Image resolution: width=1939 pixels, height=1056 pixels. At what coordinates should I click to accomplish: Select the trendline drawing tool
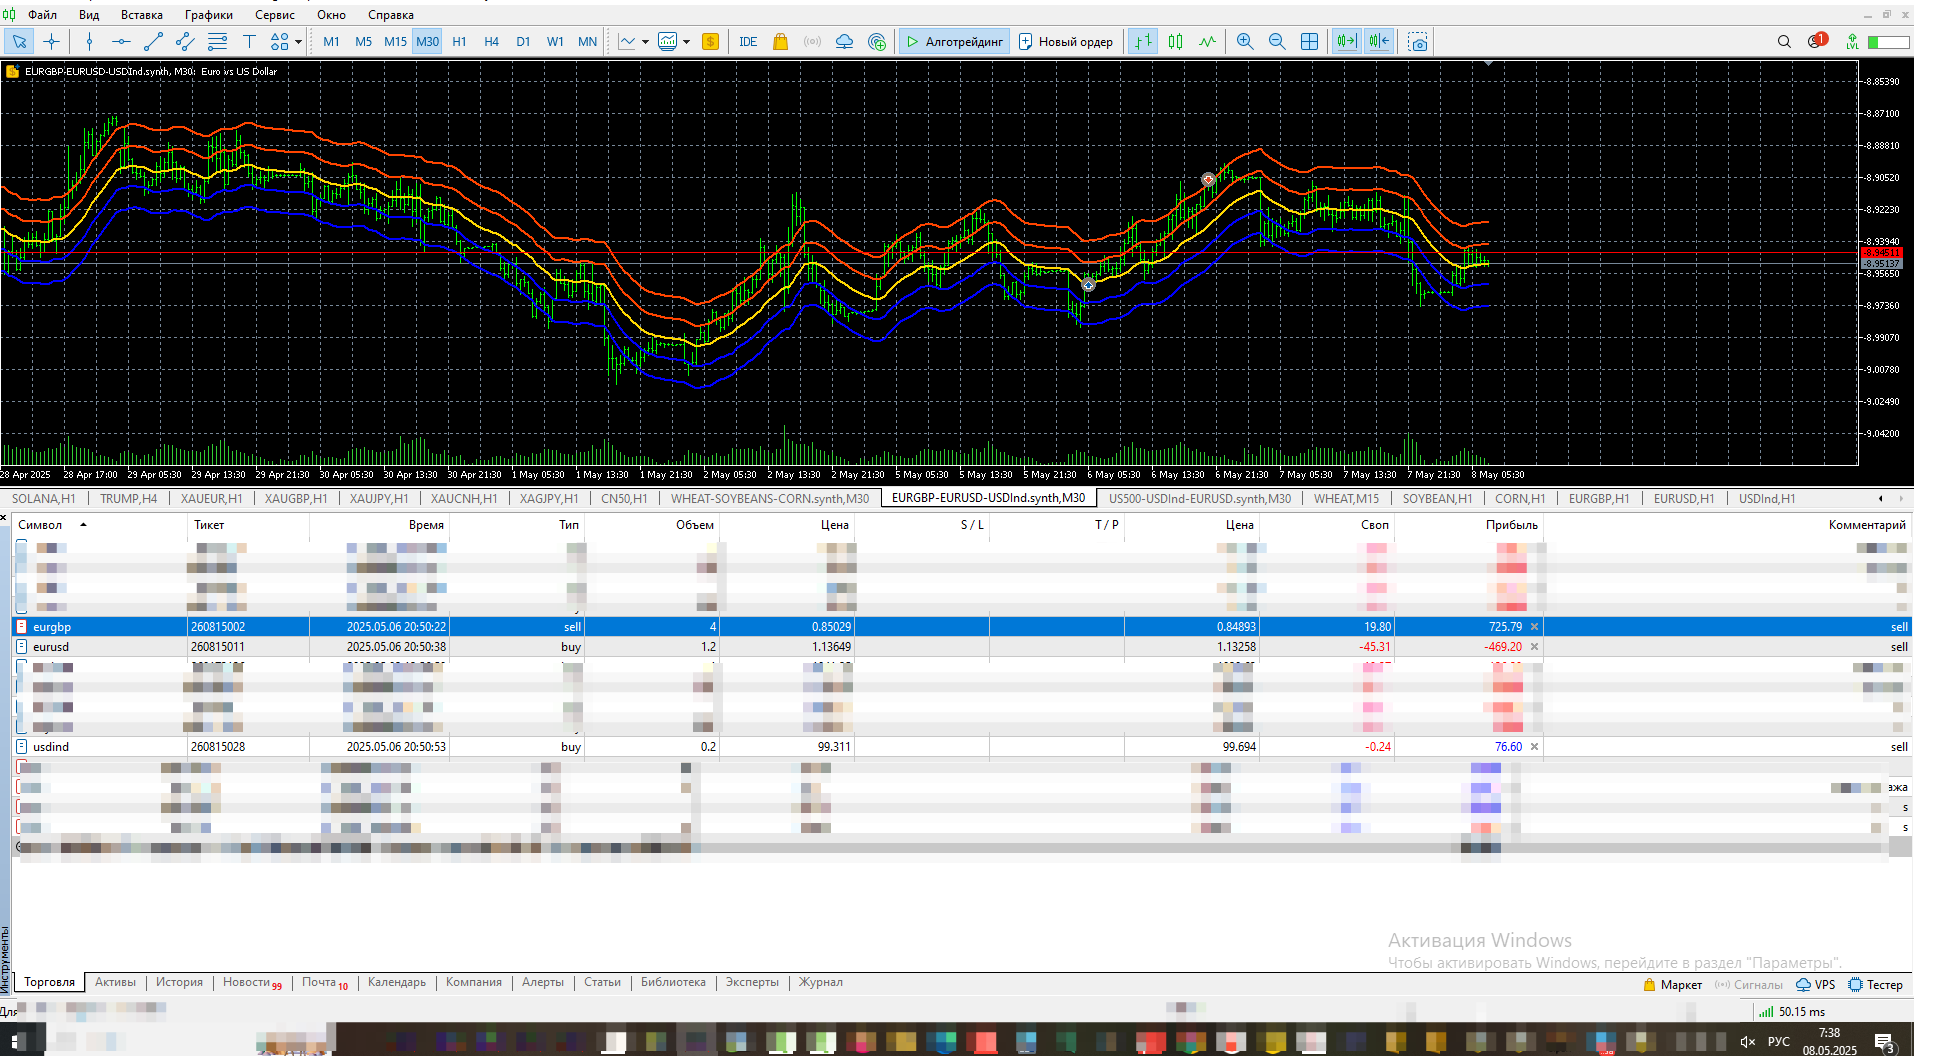153,41
